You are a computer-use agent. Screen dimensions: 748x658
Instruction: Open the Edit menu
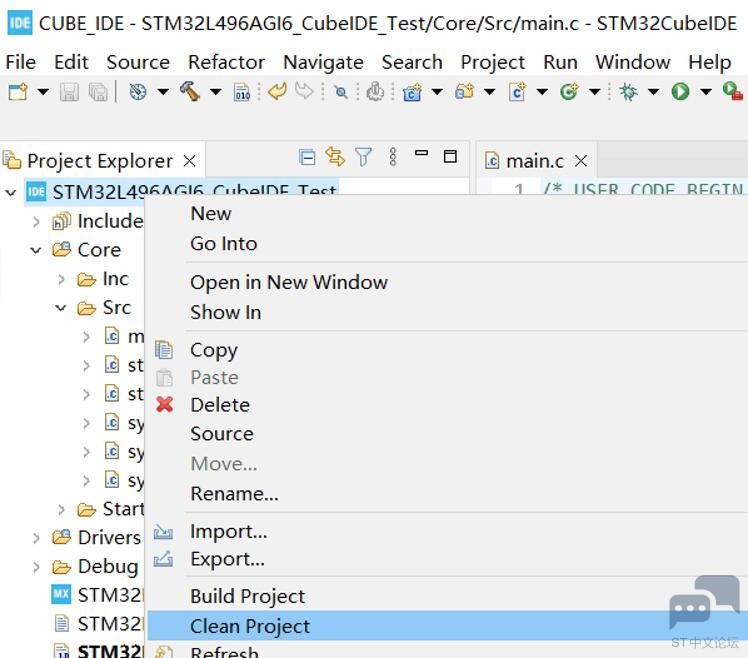71,62
